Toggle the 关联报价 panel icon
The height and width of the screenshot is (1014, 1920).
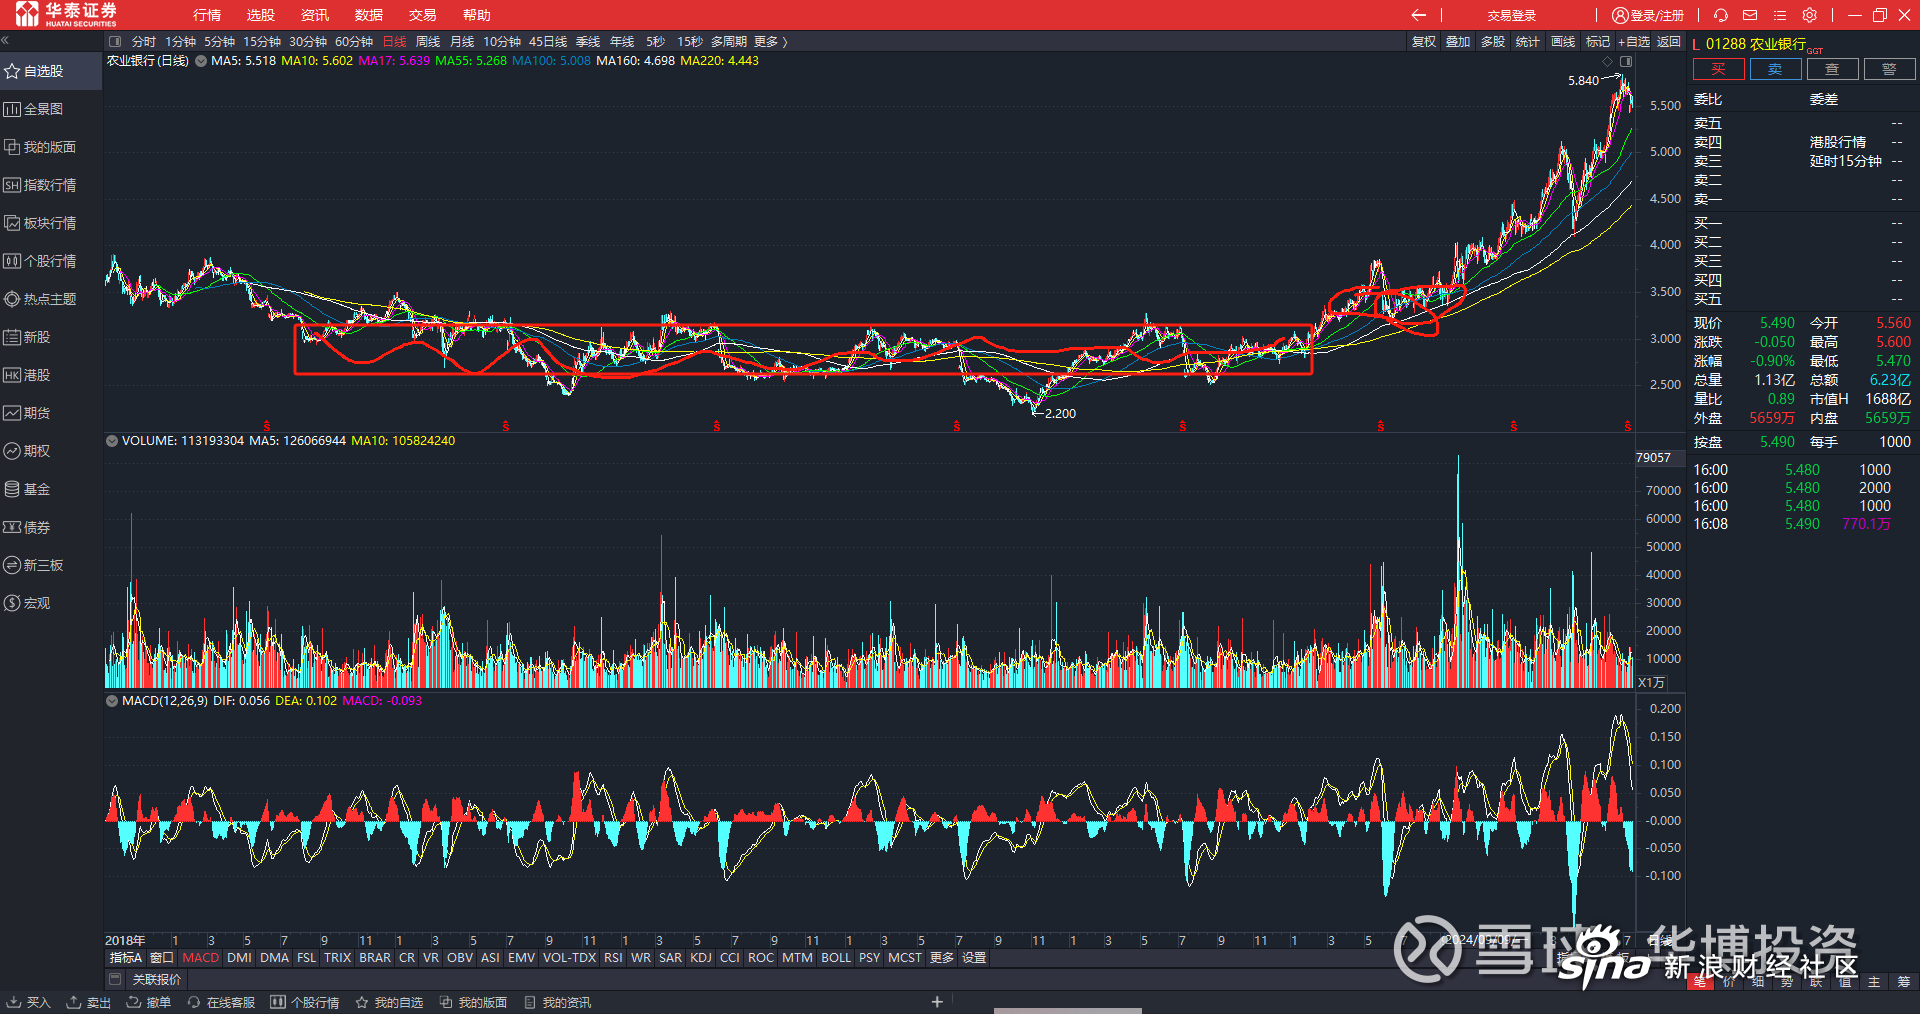115,979
